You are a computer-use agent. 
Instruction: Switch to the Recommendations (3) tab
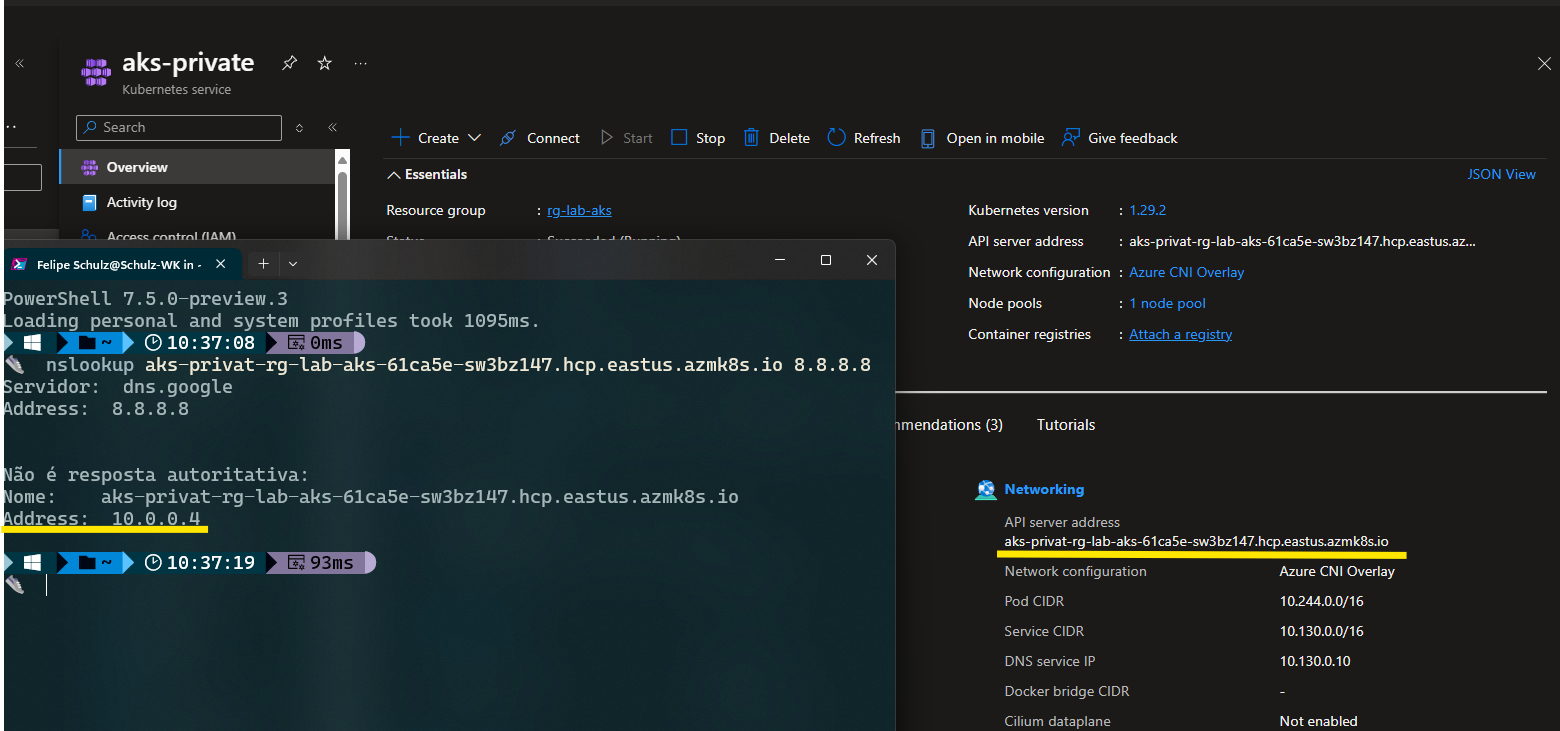click(949, 425)
